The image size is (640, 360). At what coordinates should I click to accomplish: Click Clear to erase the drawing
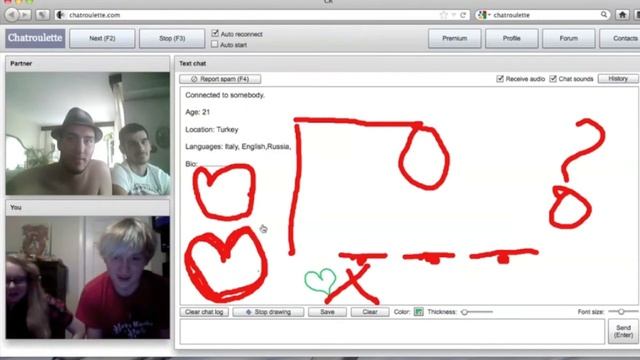click(x=370, y=312)
